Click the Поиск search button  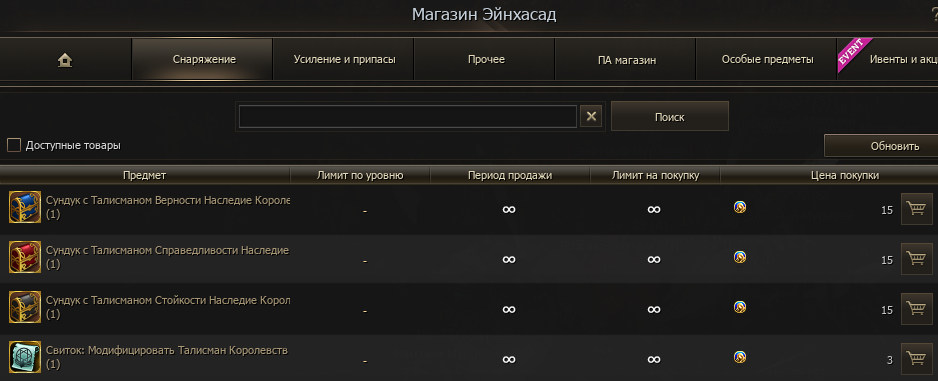[669, 116]
